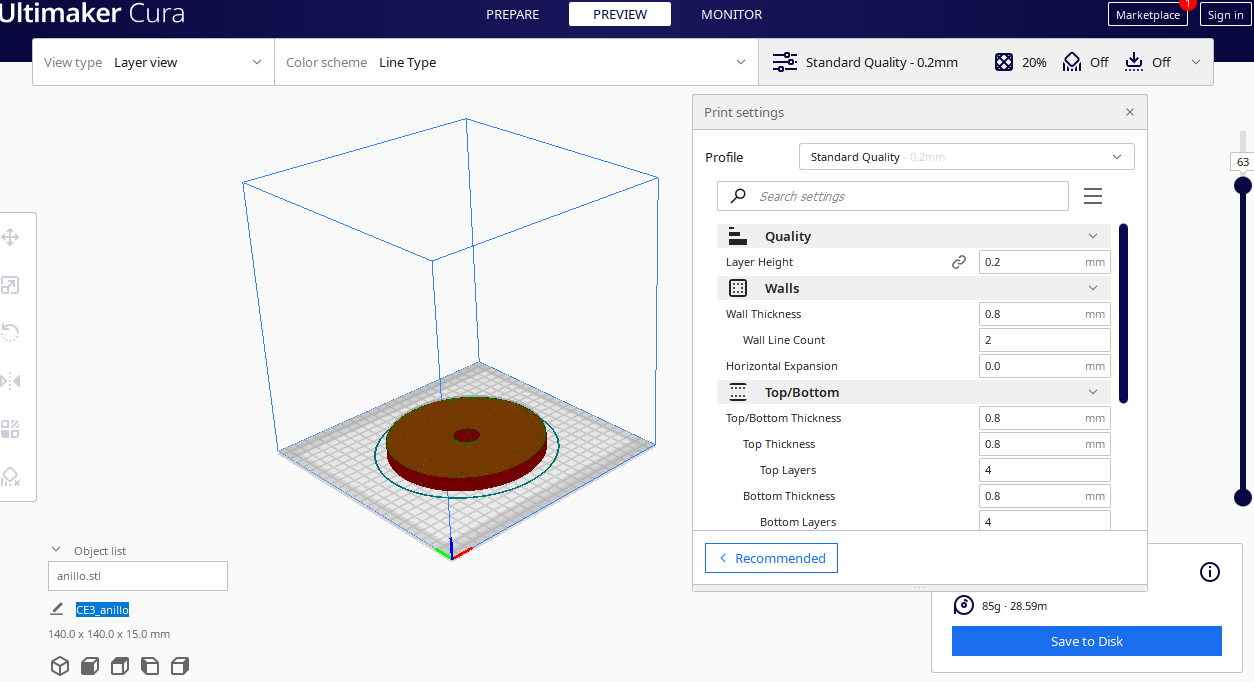The height and width of the screenshot is (682, 1254).
Task: Click the Search settings field
Action: (893, 196)
